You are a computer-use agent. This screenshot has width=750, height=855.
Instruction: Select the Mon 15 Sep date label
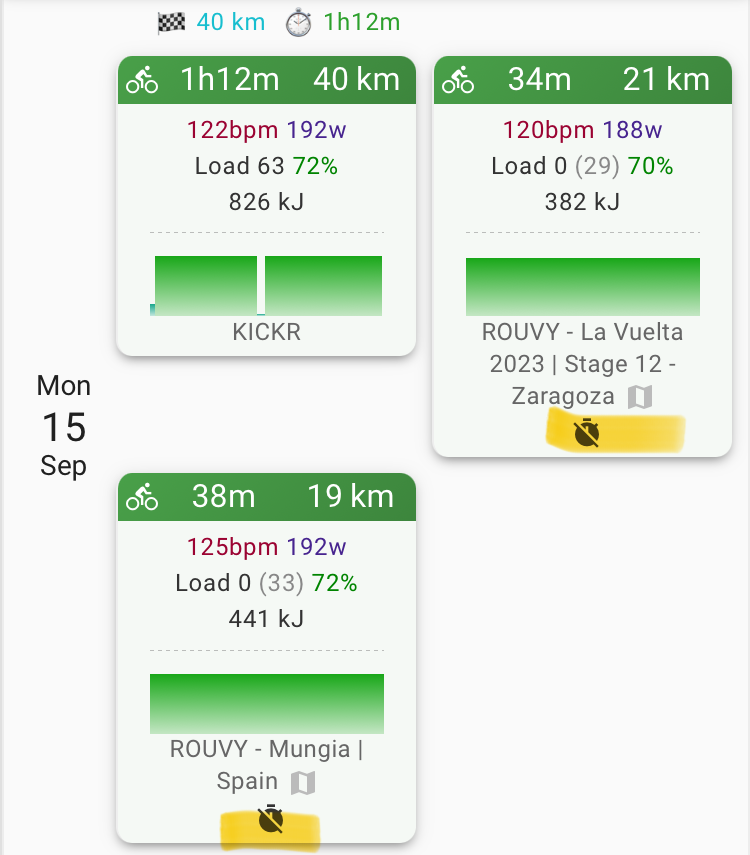(64, 426)
